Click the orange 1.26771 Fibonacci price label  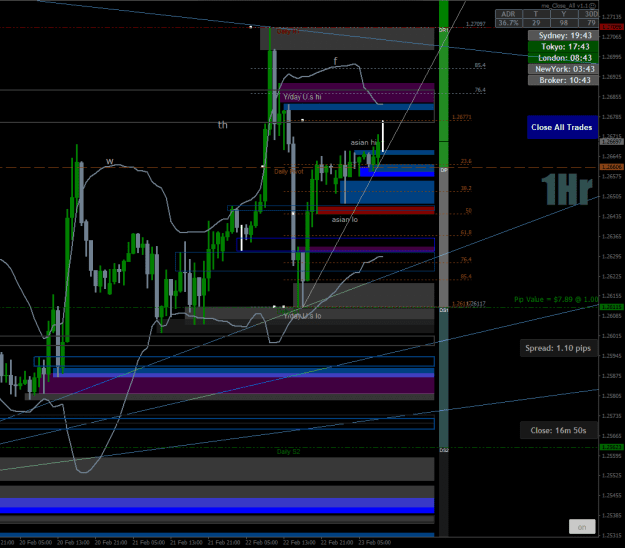click(462, 117)
